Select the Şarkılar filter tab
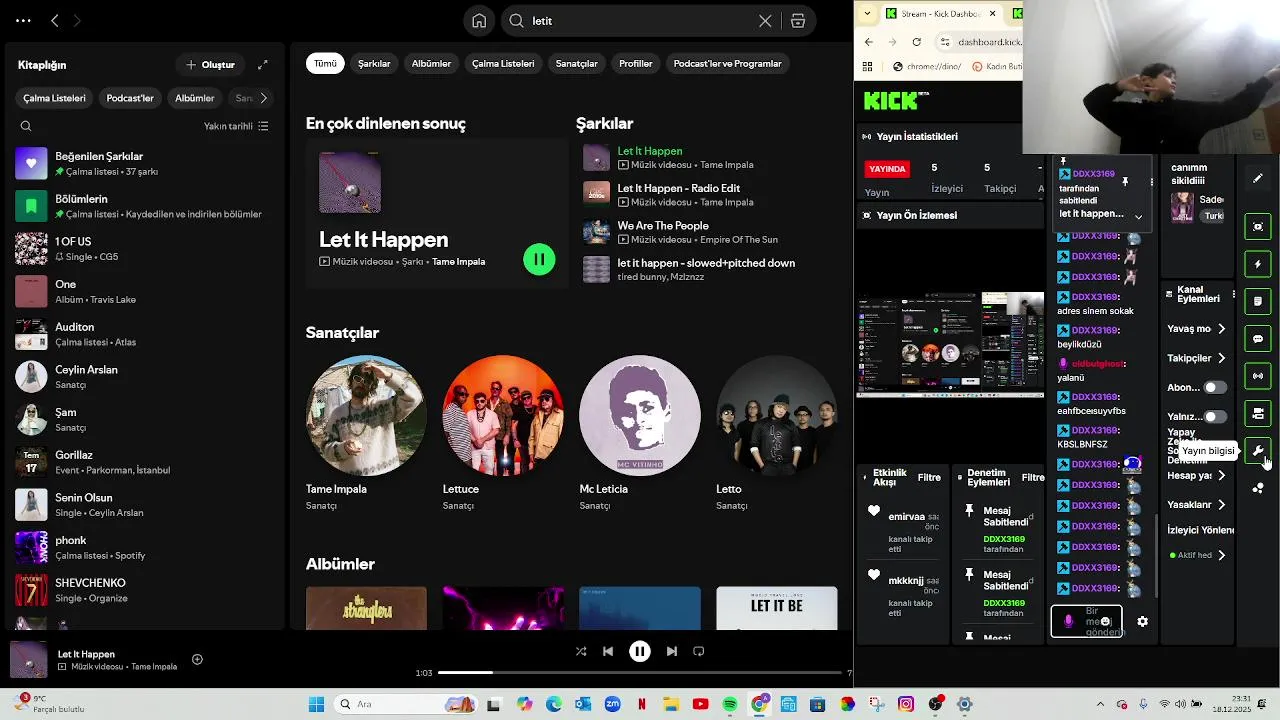Screen dimensions: 1280x720 click(x=374, y=63)
